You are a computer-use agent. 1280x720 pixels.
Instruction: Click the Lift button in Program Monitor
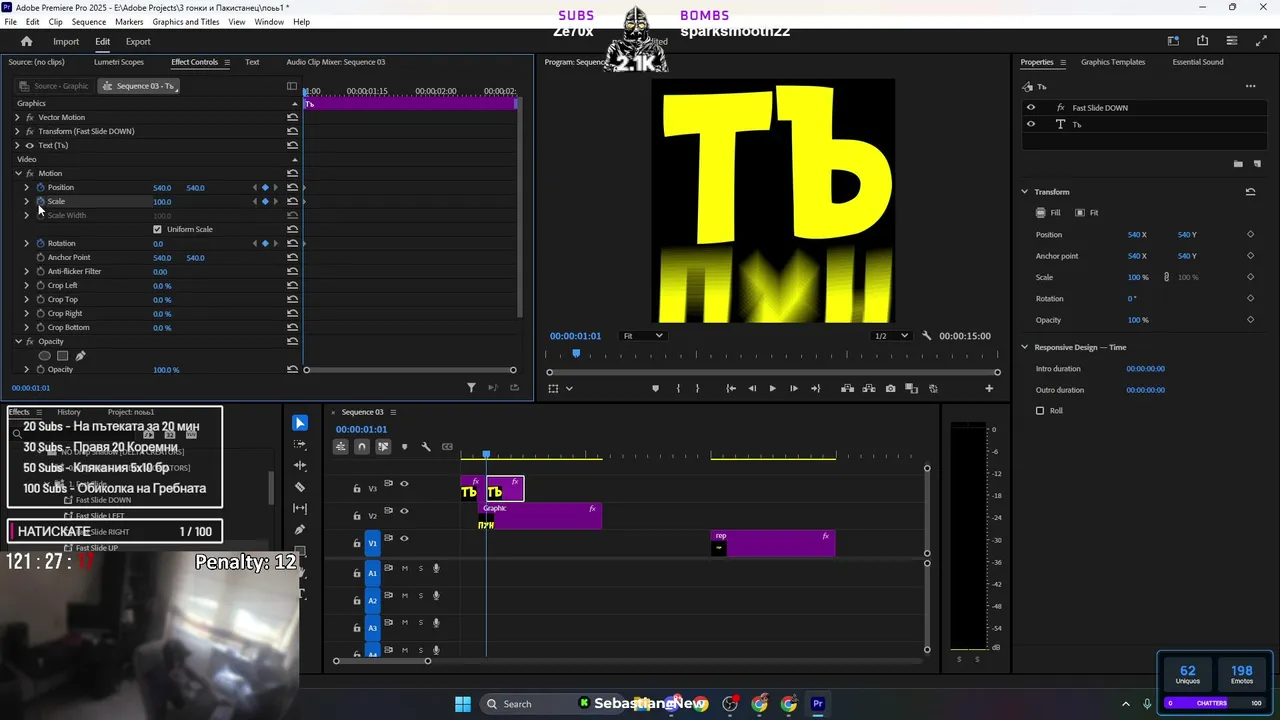pyautogui.click(x=847, y=388)
